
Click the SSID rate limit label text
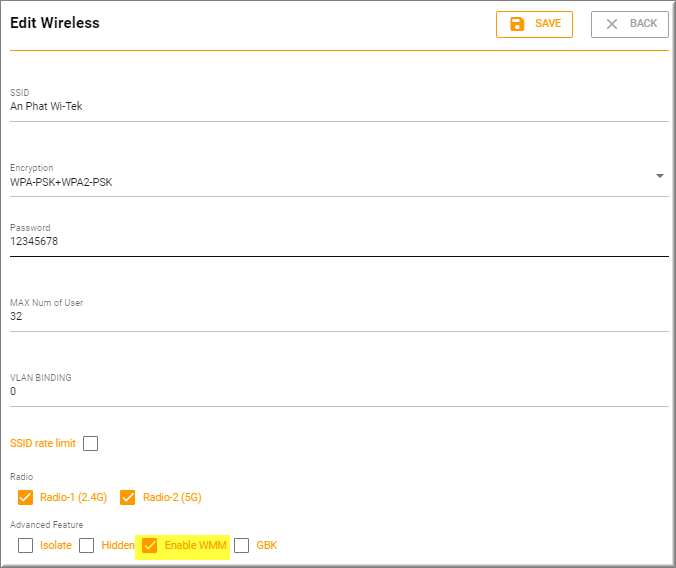43,443
